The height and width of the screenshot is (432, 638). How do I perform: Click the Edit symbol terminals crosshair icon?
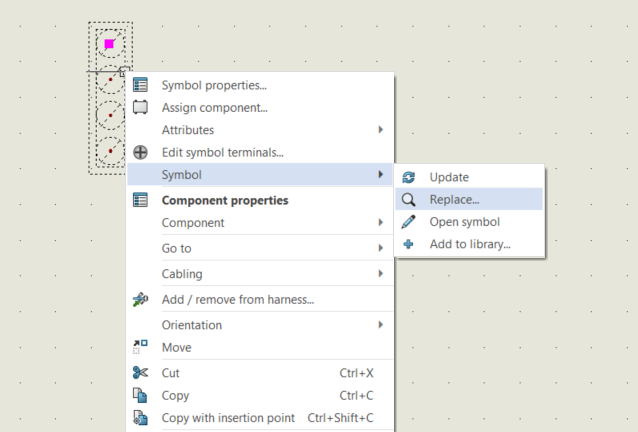coord(140,153)
